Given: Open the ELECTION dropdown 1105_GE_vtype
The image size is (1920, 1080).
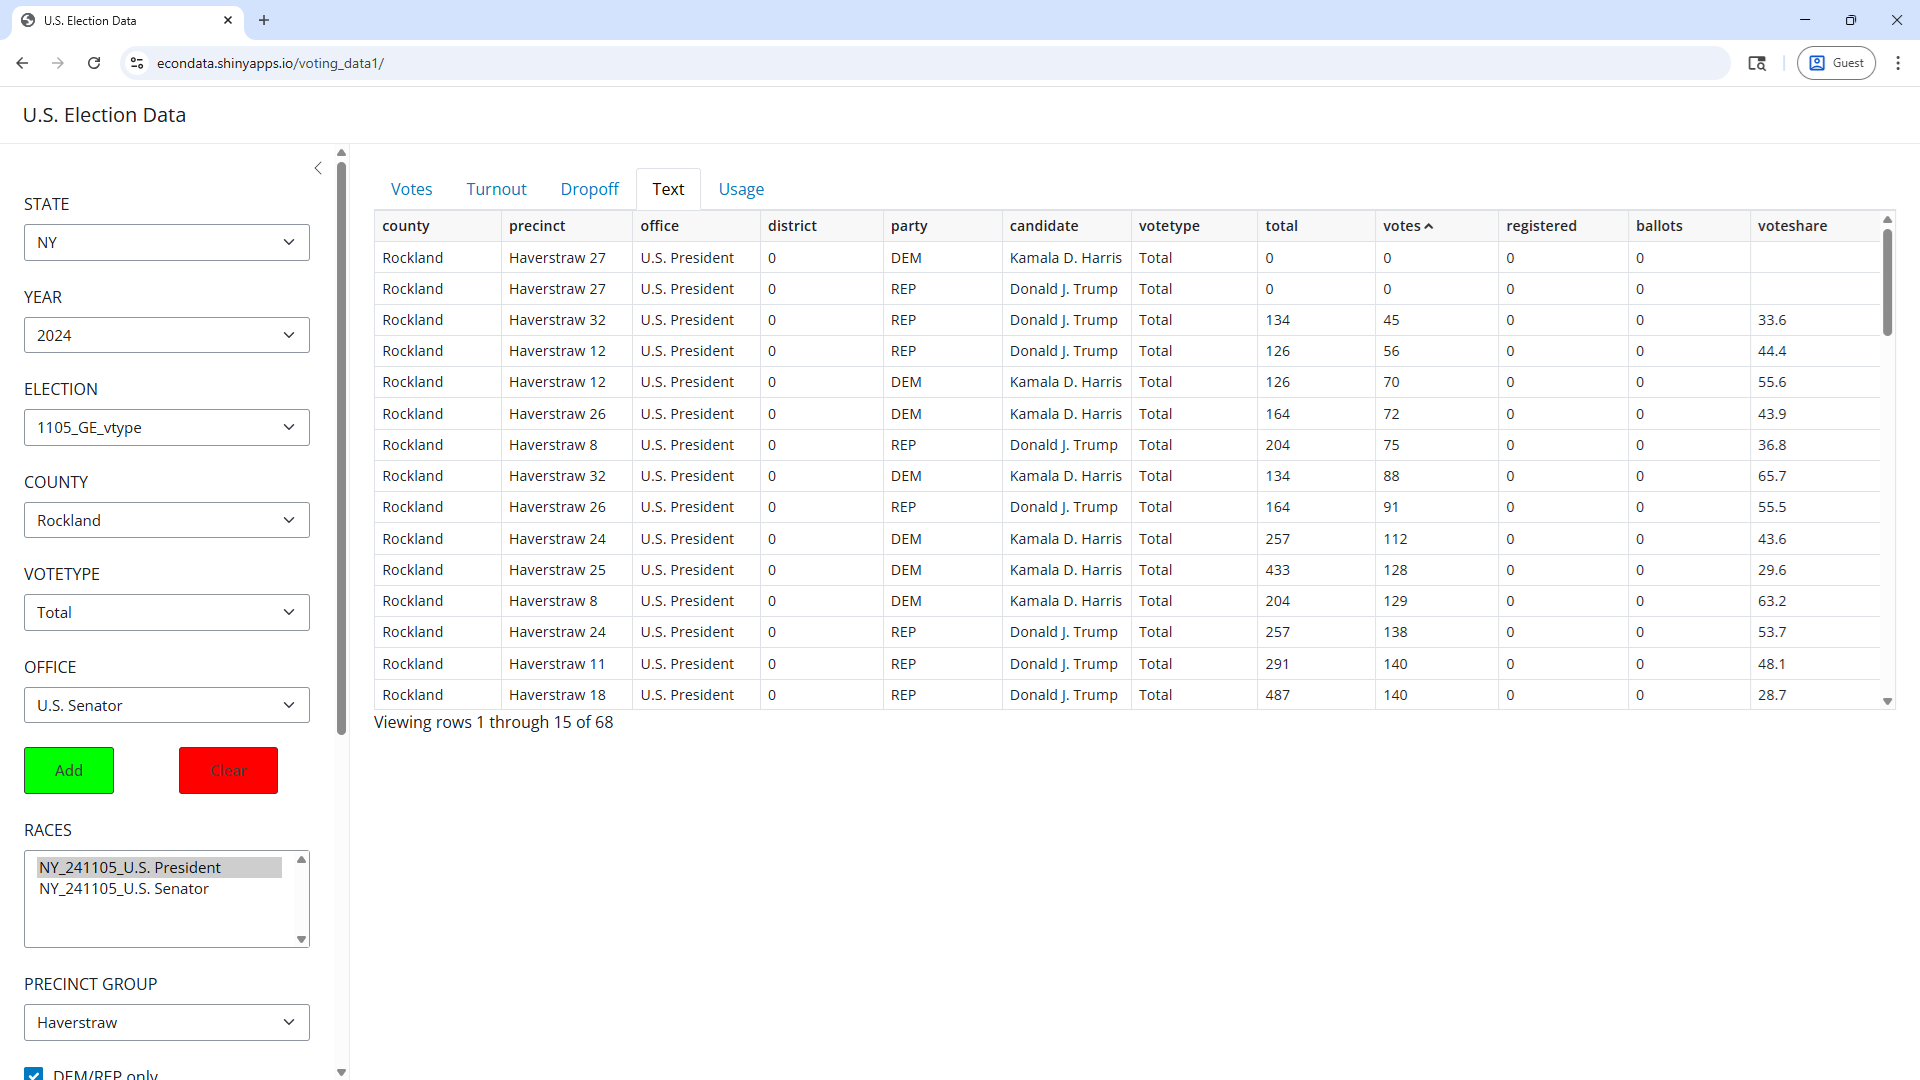Looking at the screenshot, I should coord(166,427).
